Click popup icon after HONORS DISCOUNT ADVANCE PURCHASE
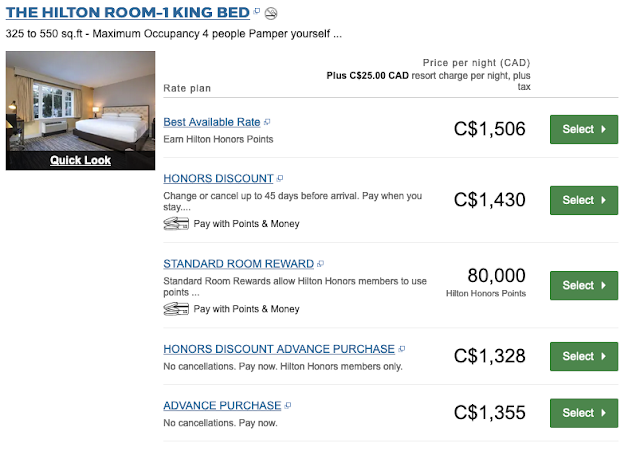 pos(401,350)
